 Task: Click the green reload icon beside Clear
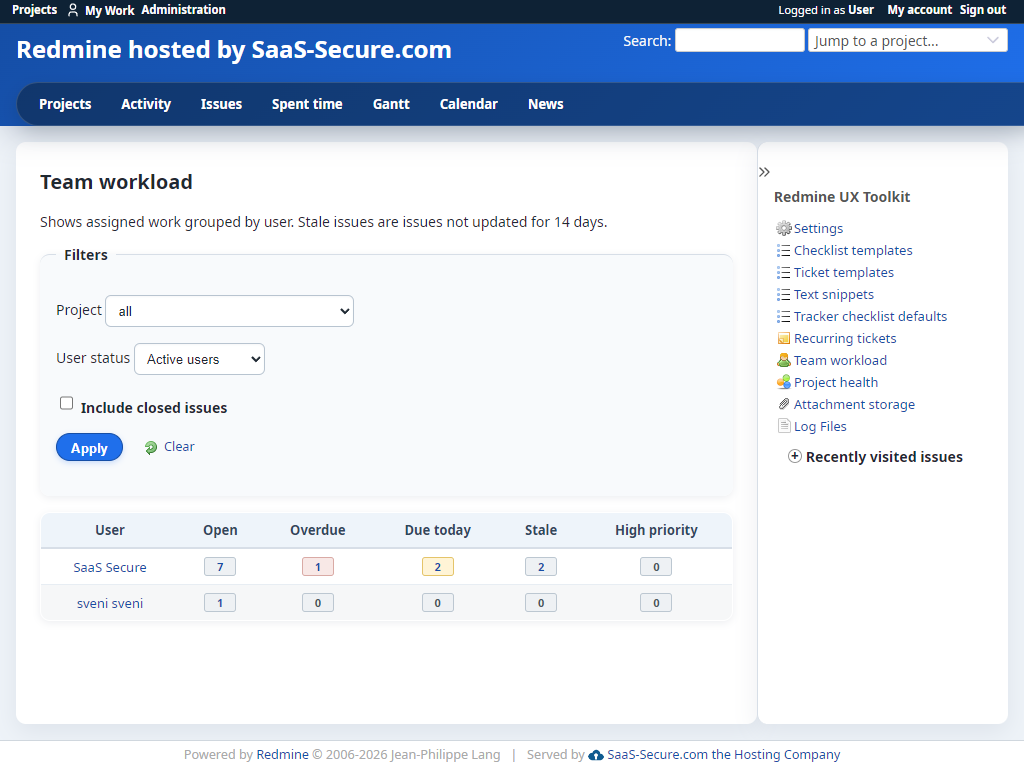(x=151, y=447)
